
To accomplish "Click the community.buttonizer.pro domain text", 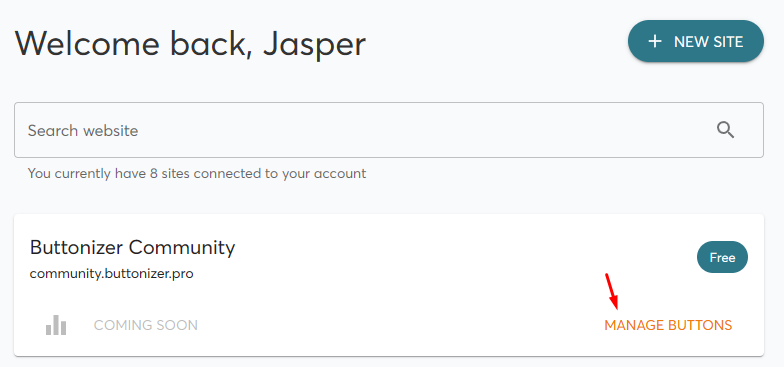I will [x=112, y=274].
